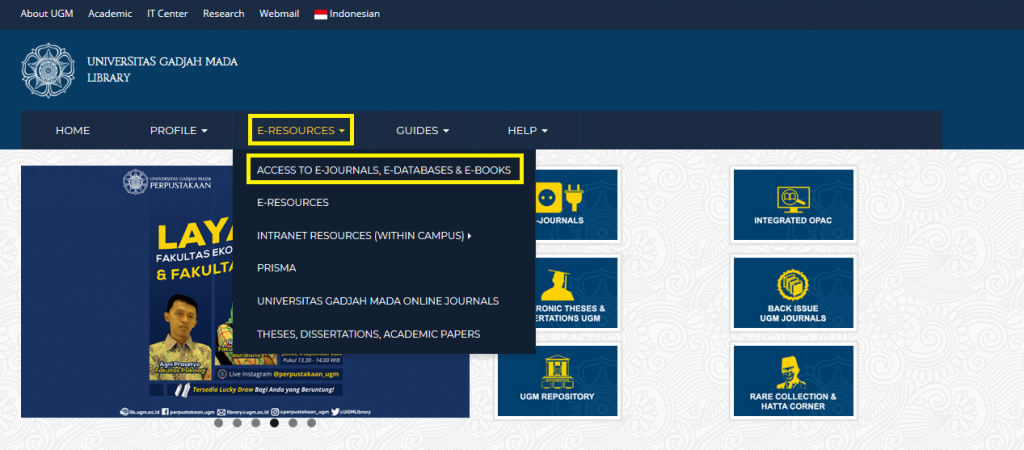Open the Research link
This screenshot has width=1024, height=450.
[223, 14]
